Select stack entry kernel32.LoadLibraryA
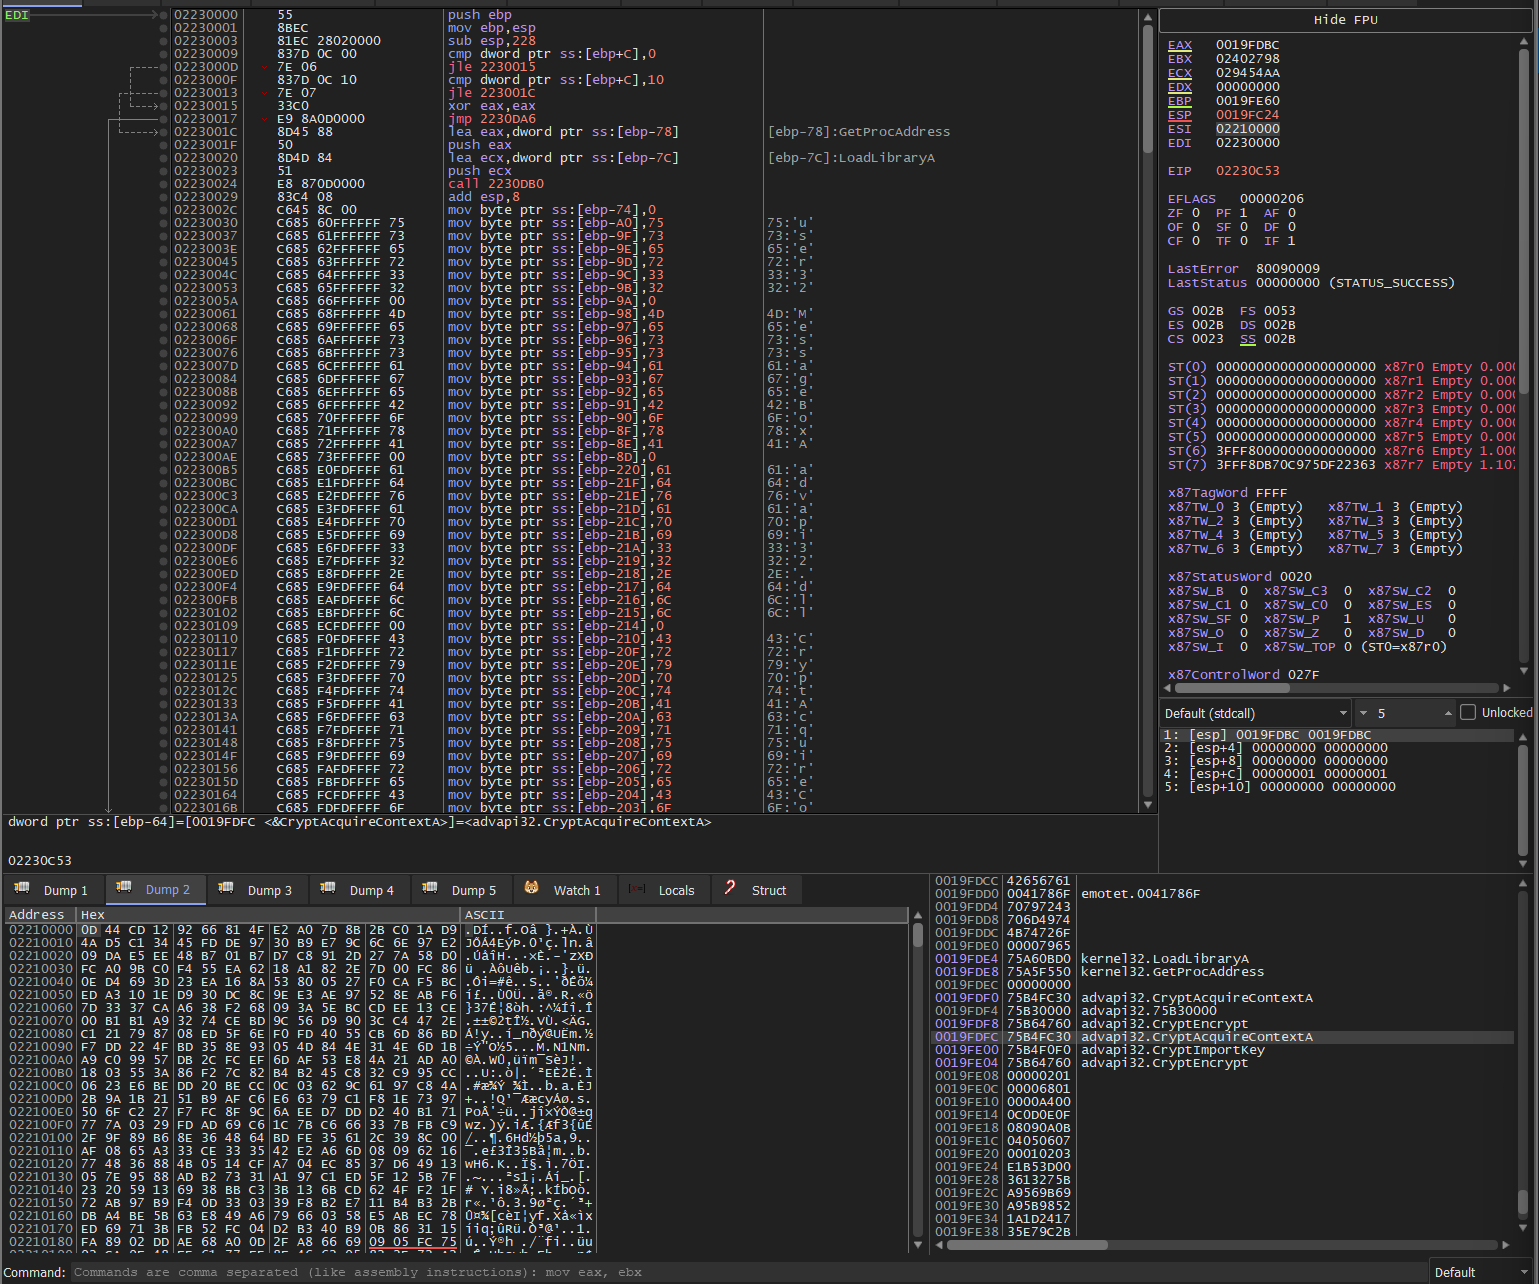Viewport: 1539px width, 1284px height. click(x=1164, y=959)
